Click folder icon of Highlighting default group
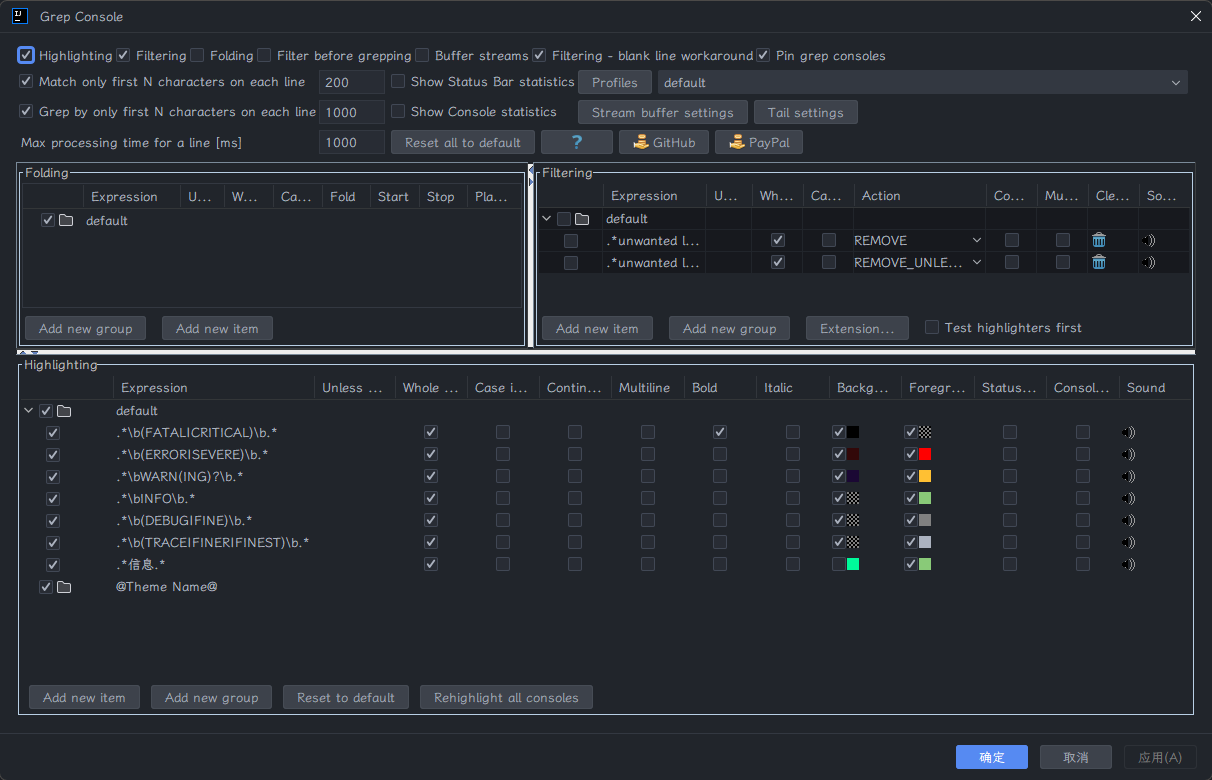Viewport: 1212px width, 780px height. click(64, 411)
